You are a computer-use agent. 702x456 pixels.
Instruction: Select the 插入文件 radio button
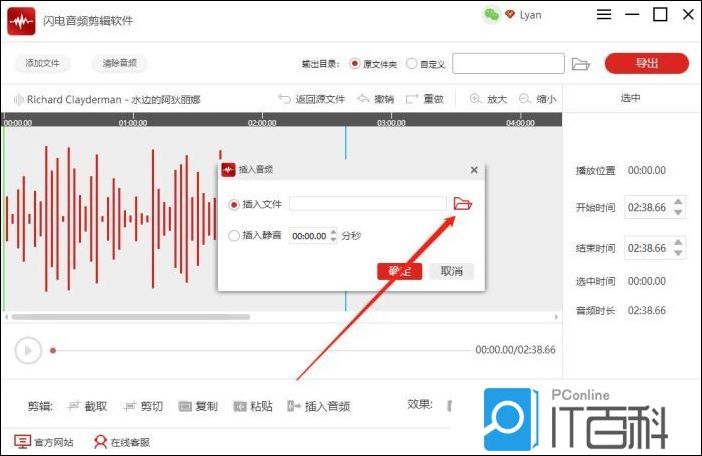(234, 205)
